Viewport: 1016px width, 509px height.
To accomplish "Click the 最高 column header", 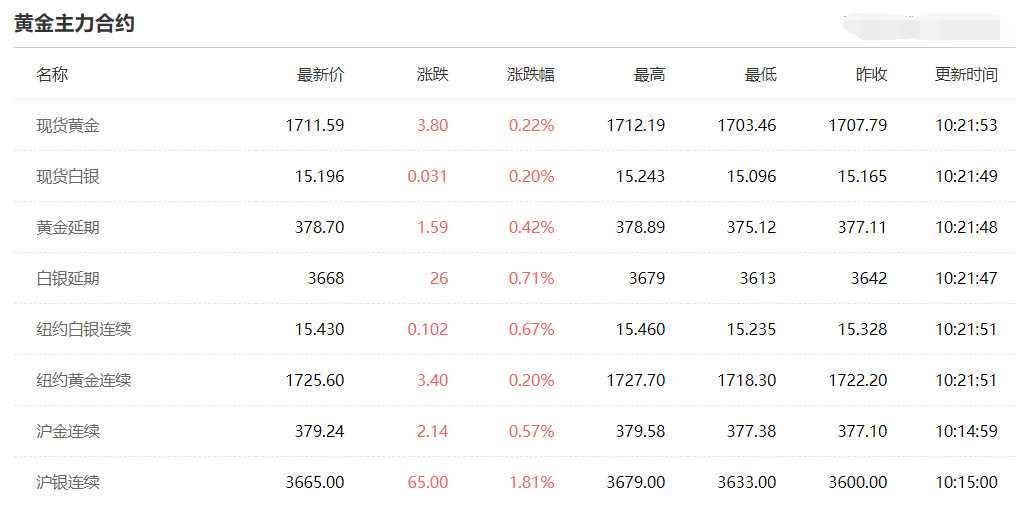I will pos(649,74).
